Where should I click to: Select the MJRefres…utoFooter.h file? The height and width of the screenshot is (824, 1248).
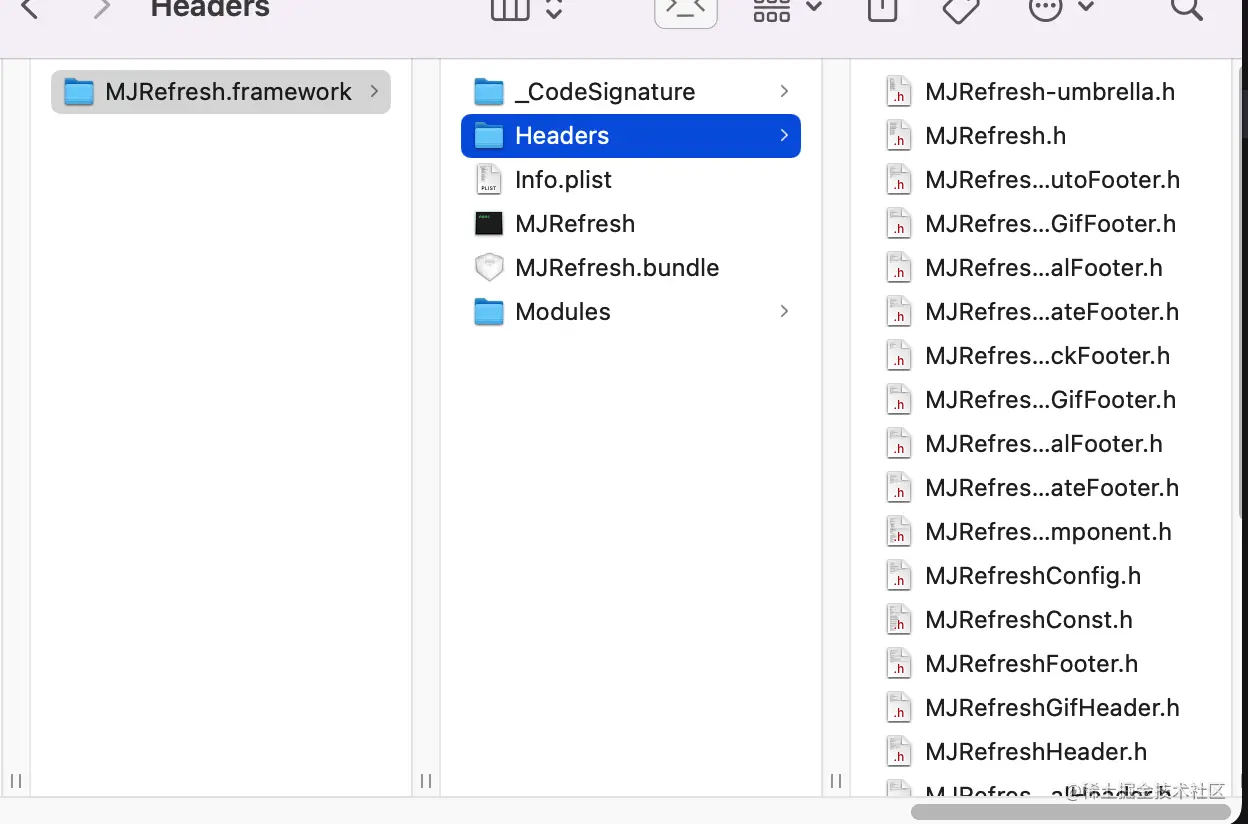coord(1034,180)
